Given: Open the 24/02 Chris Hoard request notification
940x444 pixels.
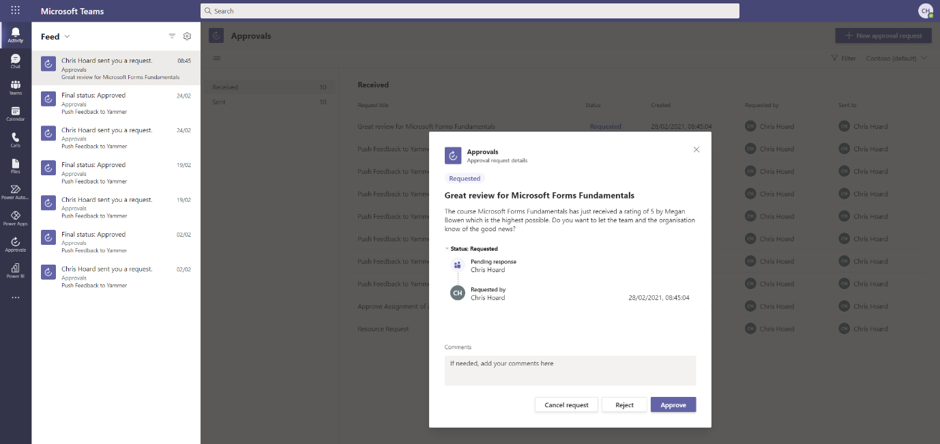Looking at the screenshot, I should pos(116,137).
